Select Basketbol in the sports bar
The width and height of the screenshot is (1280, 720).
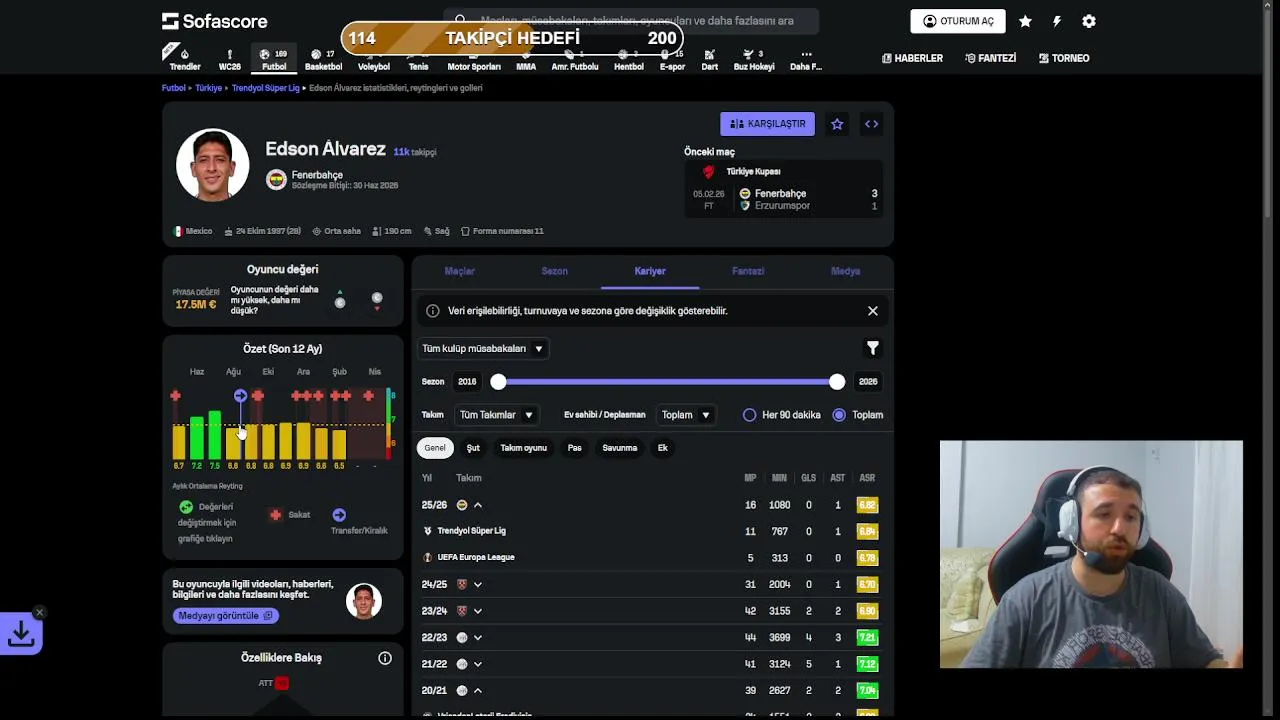[x=323, y=59]
